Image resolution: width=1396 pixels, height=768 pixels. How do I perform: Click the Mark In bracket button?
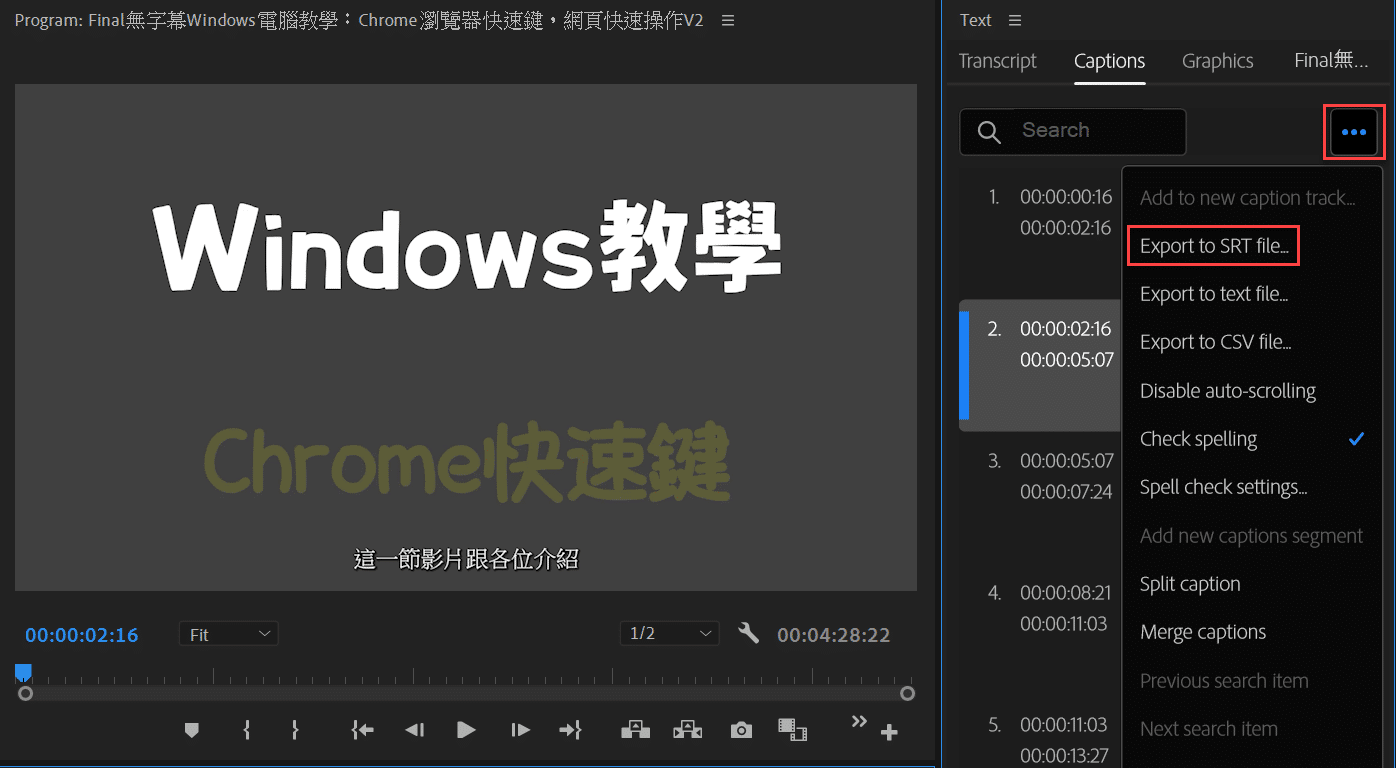tap(246, 731)
